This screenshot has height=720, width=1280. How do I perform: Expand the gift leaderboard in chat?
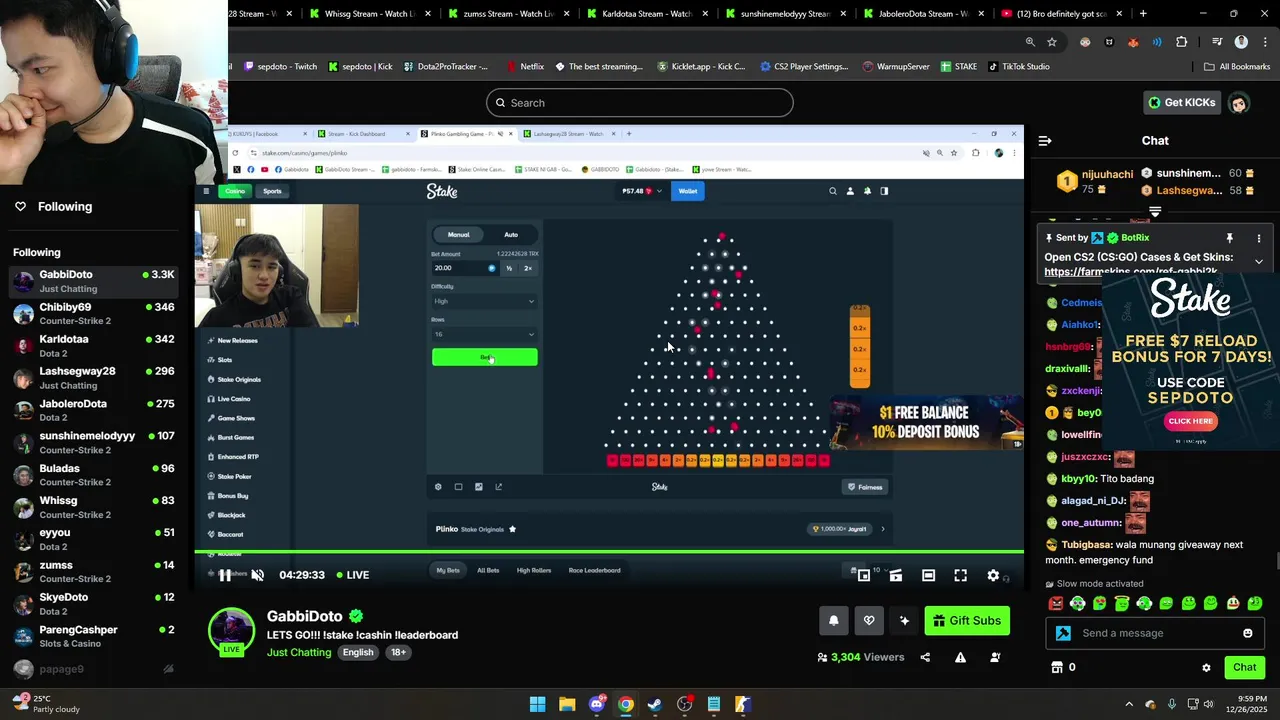tap(1155, 211)
